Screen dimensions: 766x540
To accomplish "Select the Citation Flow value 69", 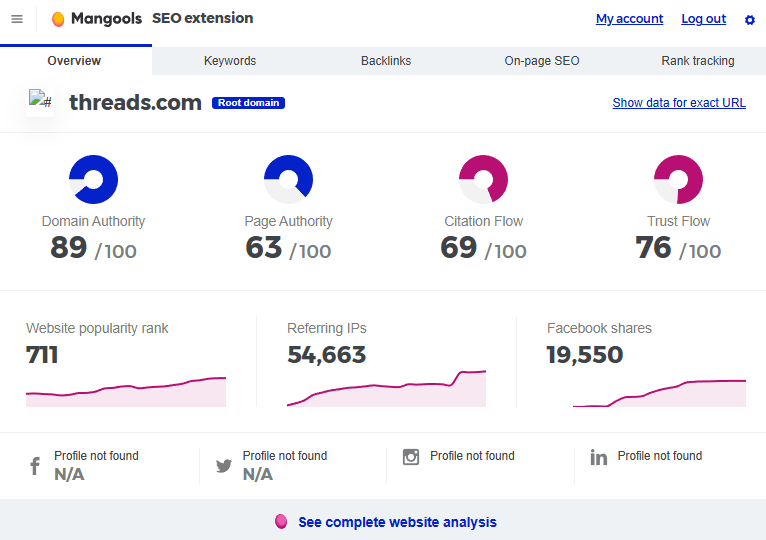I will pos(458,247).
